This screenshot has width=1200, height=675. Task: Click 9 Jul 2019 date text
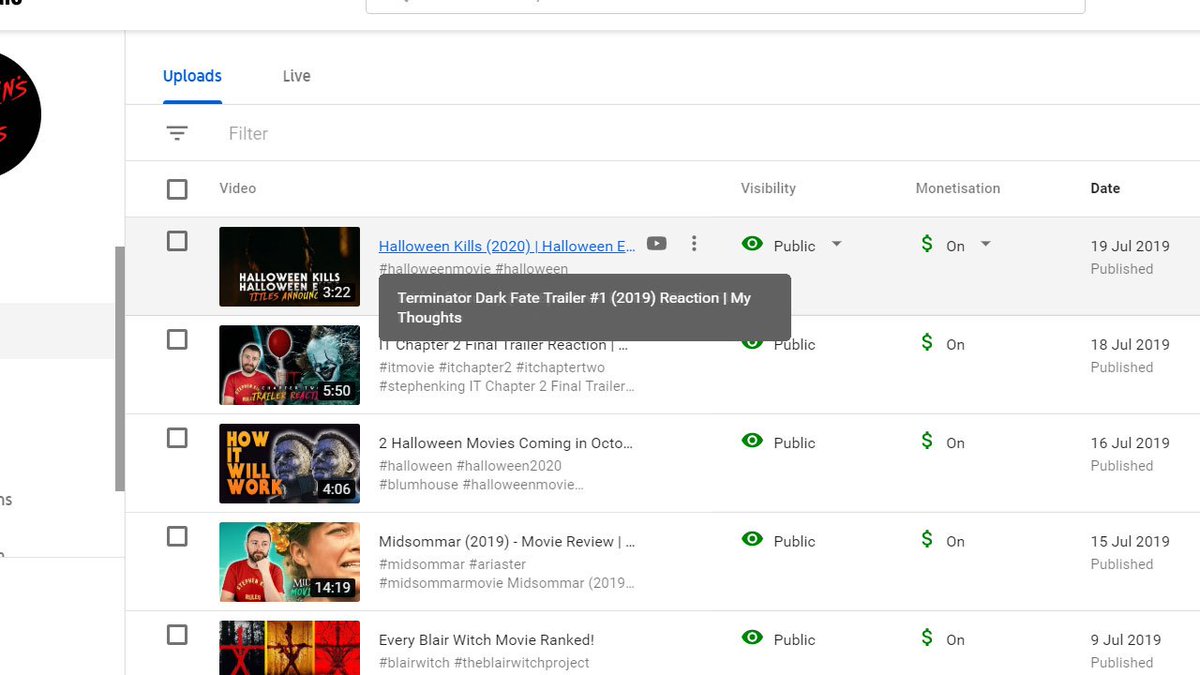1126,640
